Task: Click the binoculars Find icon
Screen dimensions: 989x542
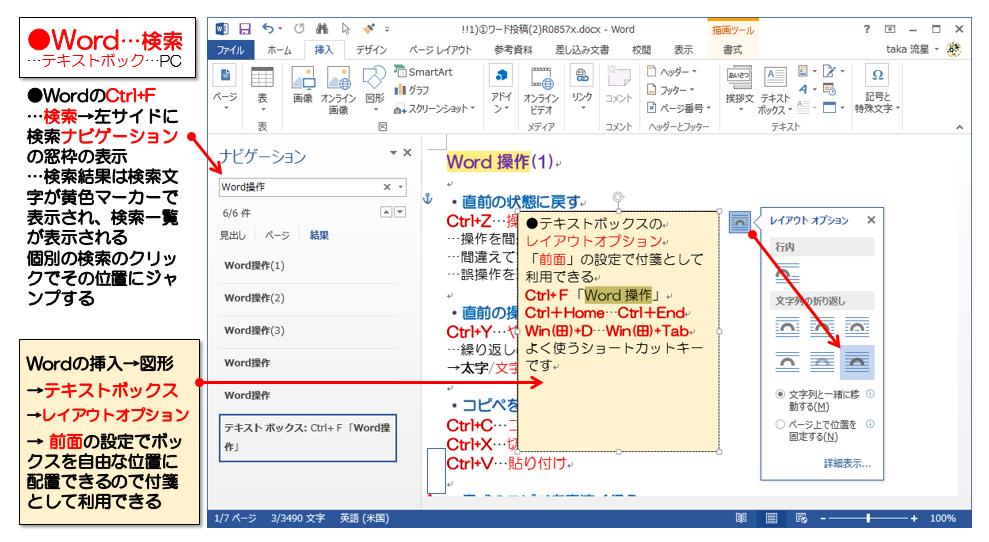Action: click(x=322, y=29)
